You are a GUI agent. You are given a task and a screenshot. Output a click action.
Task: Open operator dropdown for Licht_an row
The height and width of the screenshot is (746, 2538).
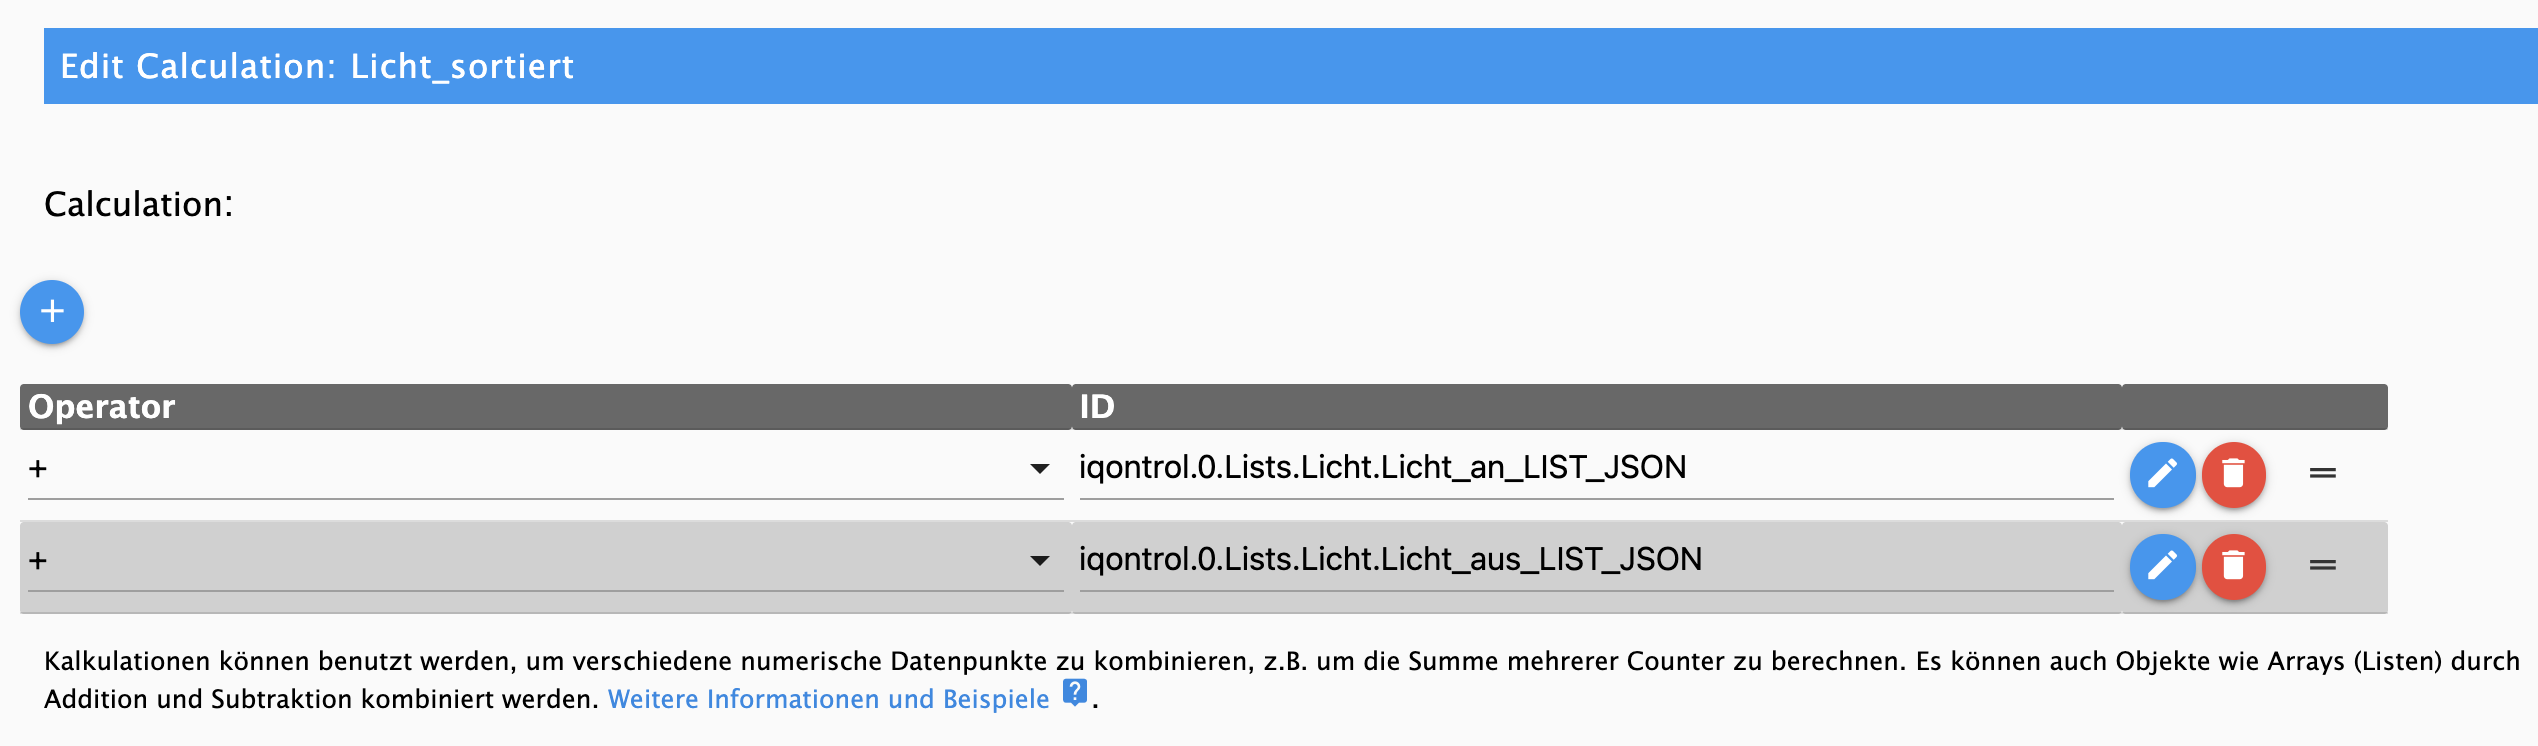click(1040, 468)
